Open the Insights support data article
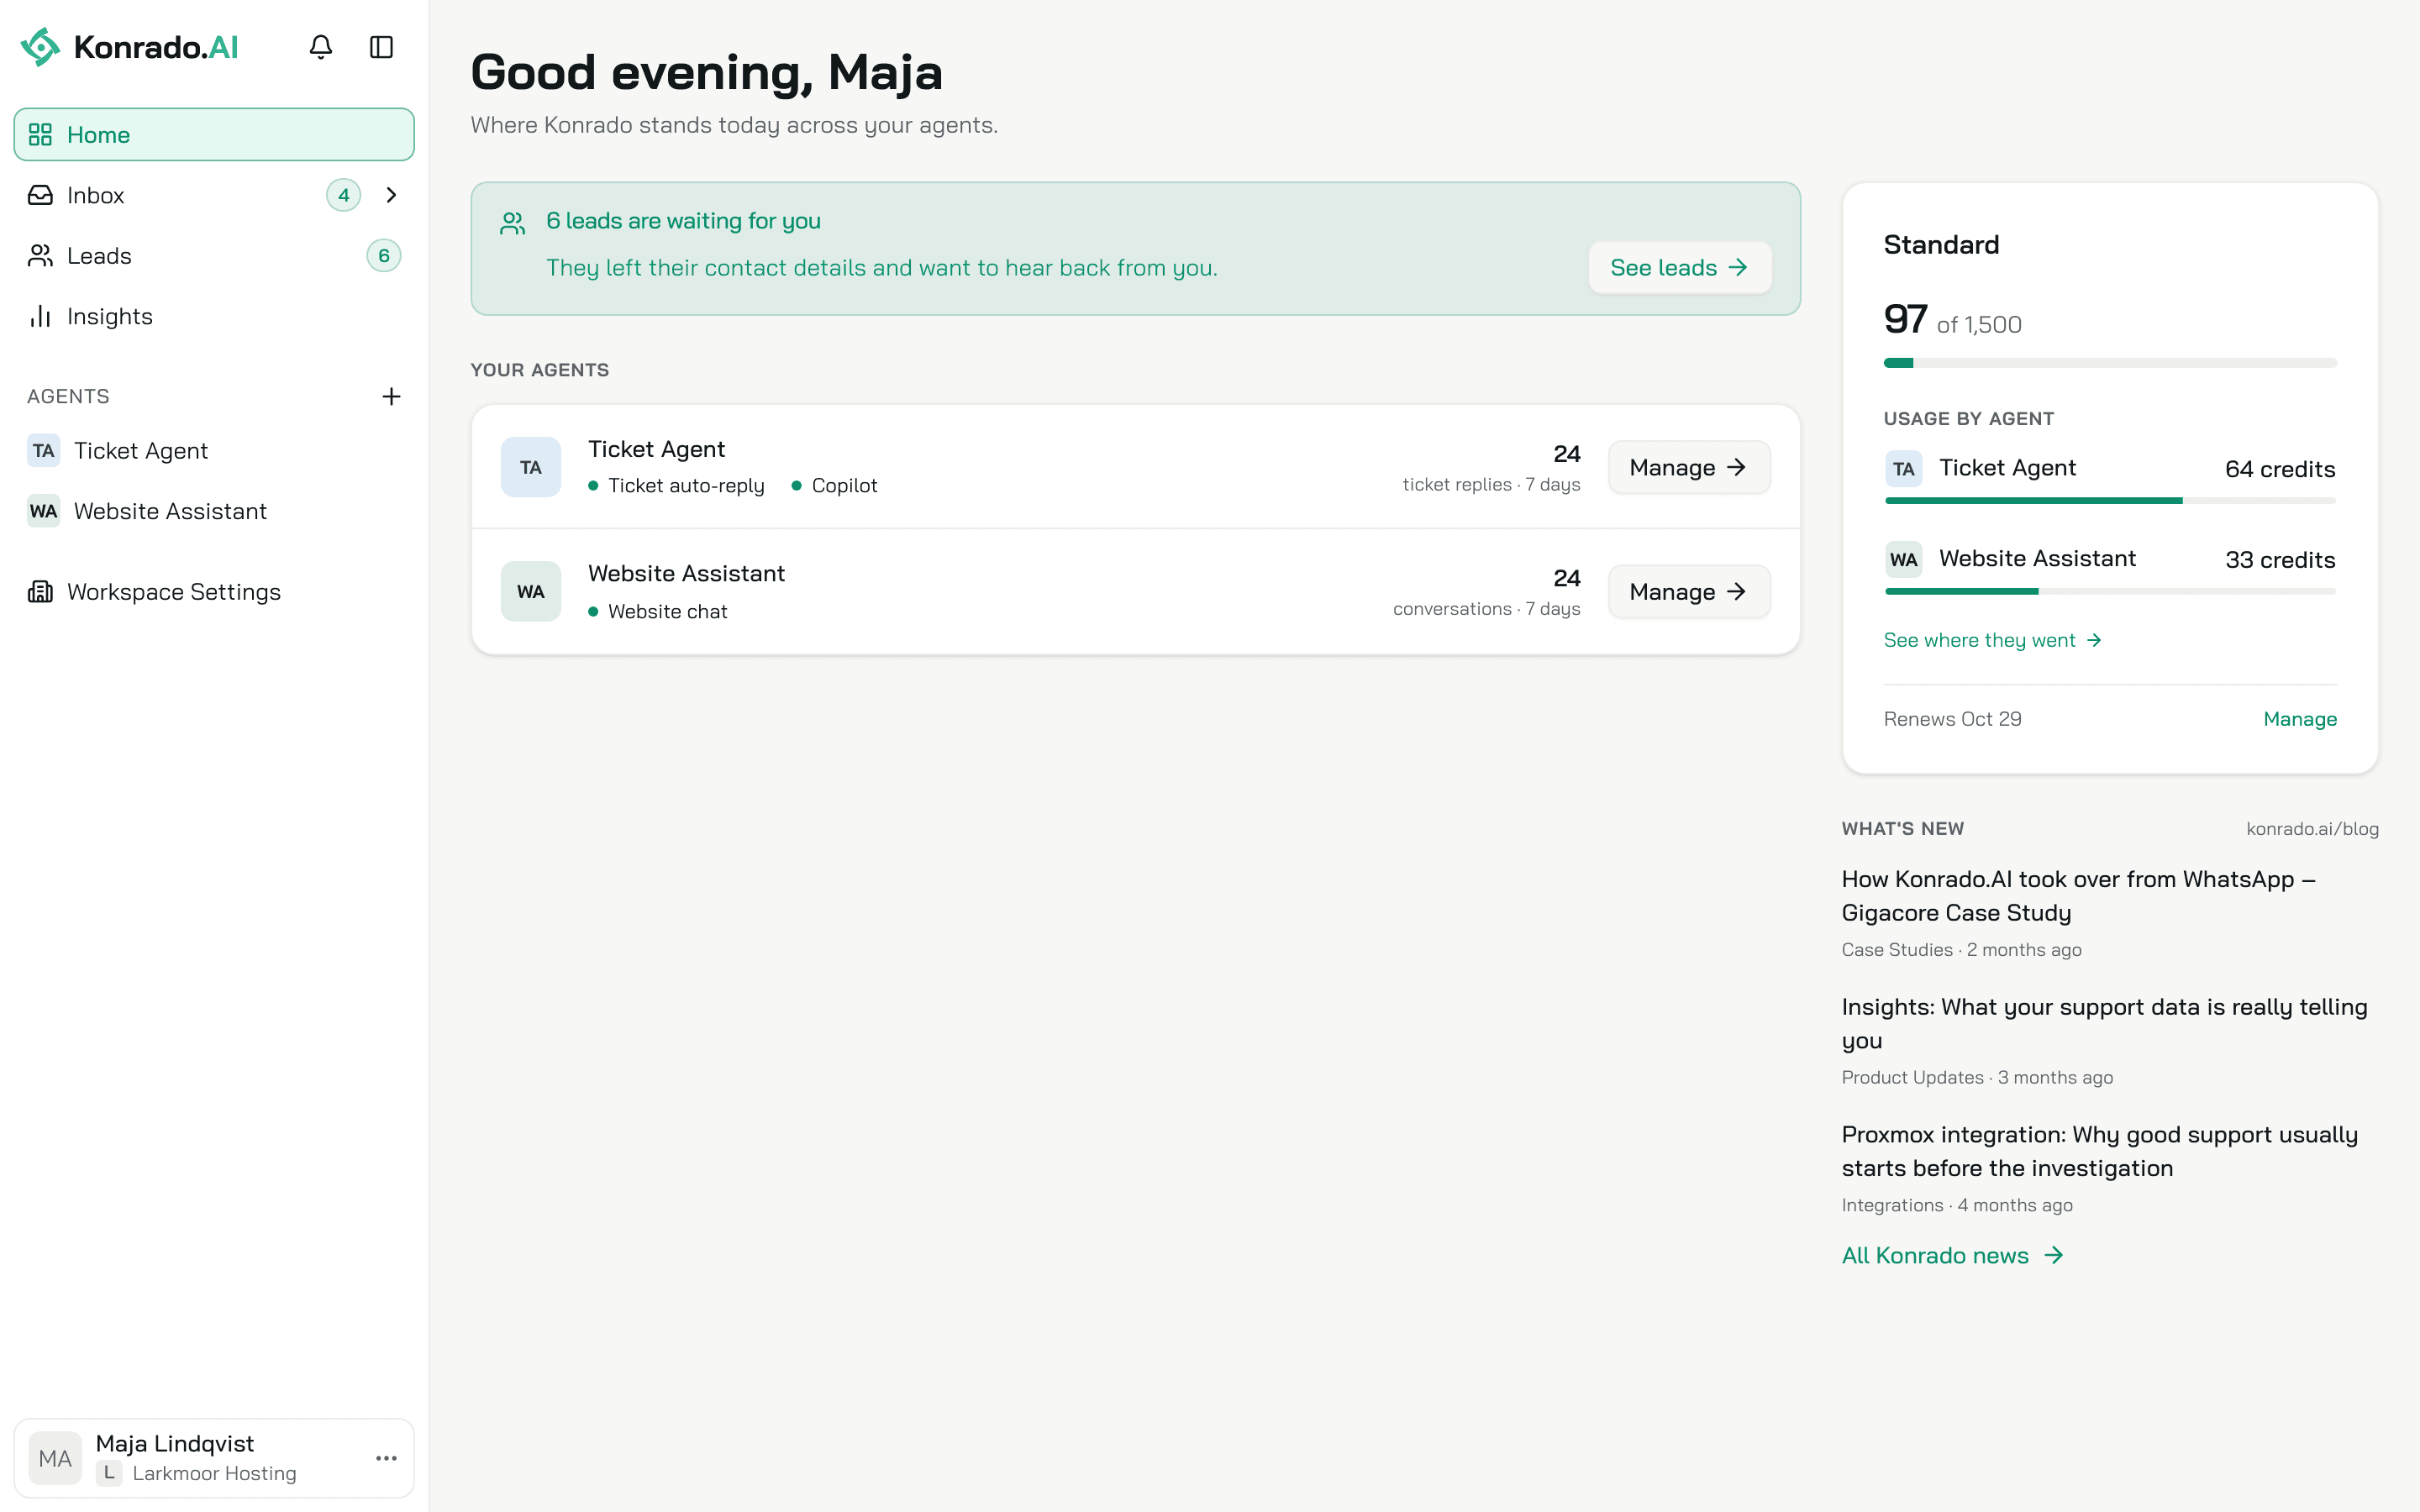This screenshot has width=2420, height=1512. coord(2104,1023)
